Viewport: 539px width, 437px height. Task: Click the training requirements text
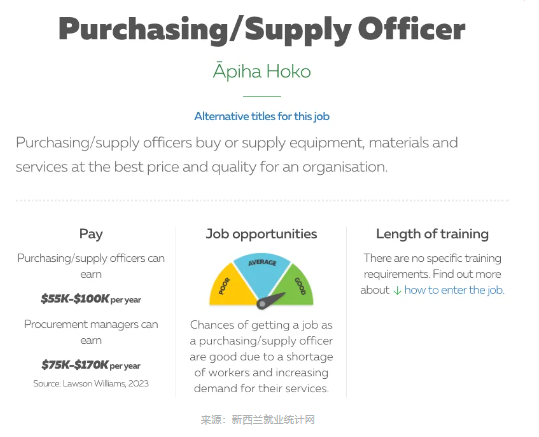click(x=432, y=274)
